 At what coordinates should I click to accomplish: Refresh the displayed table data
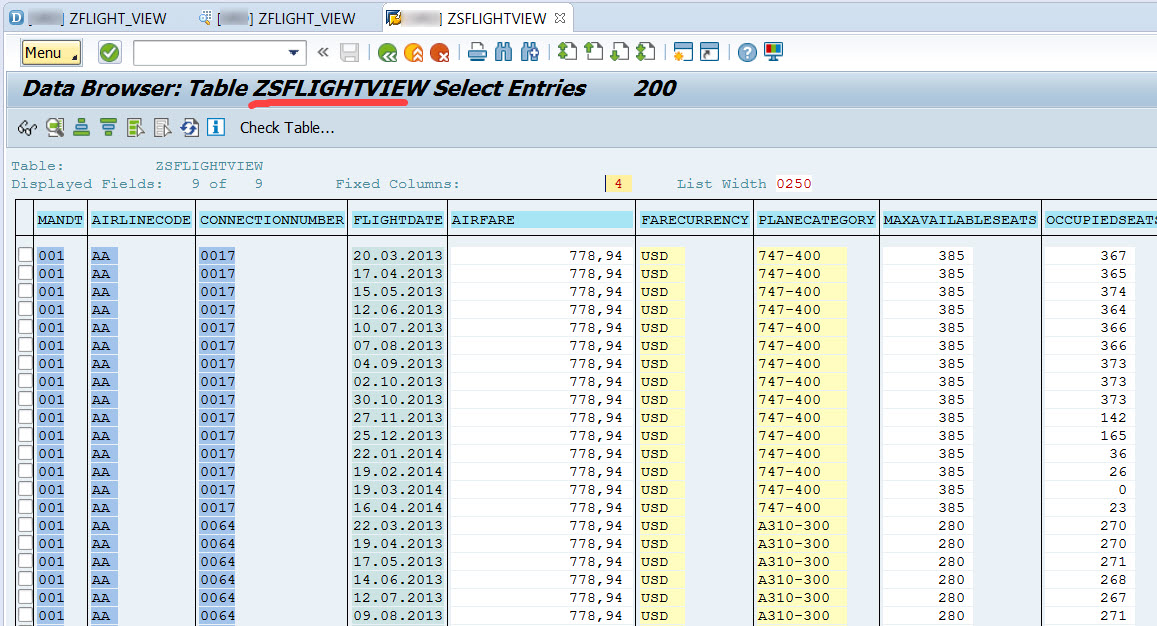coord(190,127)
